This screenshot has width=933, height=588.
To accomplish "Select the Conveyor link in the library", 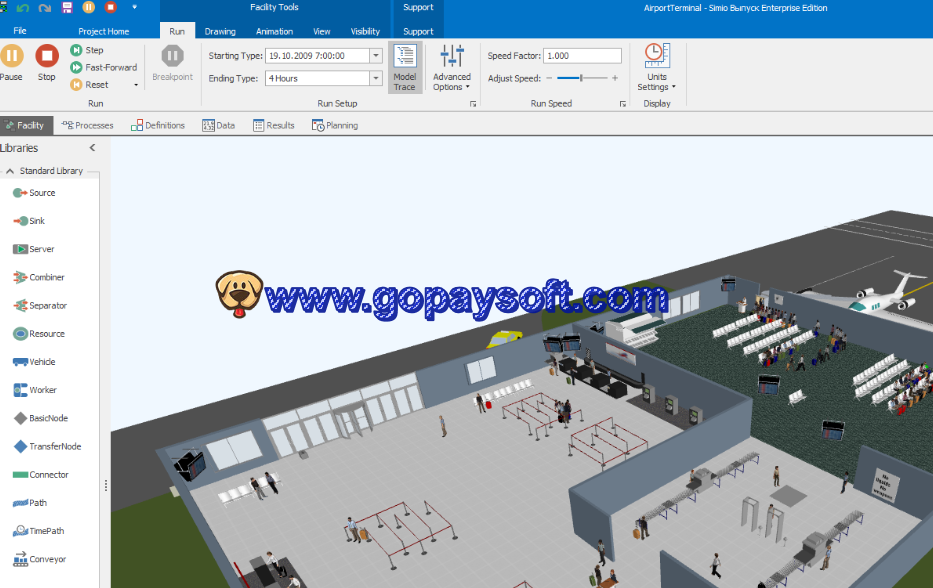I will [x=39, y=559].
